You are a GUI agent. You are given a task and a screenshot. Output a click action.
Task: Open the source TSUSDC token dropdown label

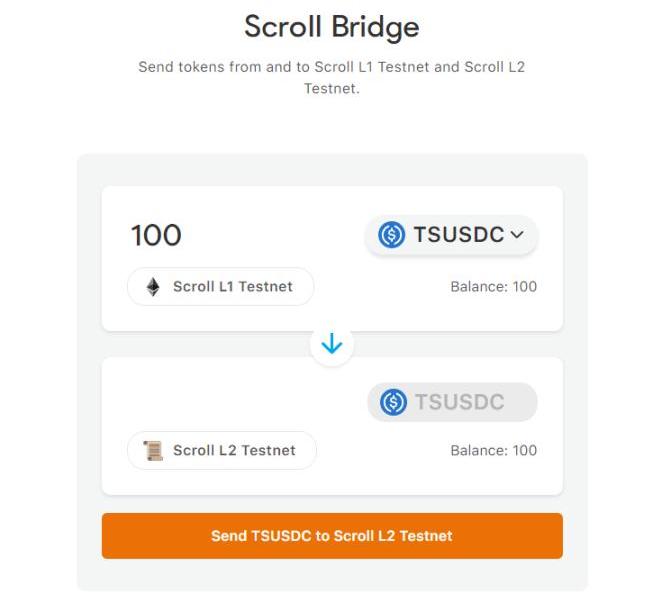[460, 236]
